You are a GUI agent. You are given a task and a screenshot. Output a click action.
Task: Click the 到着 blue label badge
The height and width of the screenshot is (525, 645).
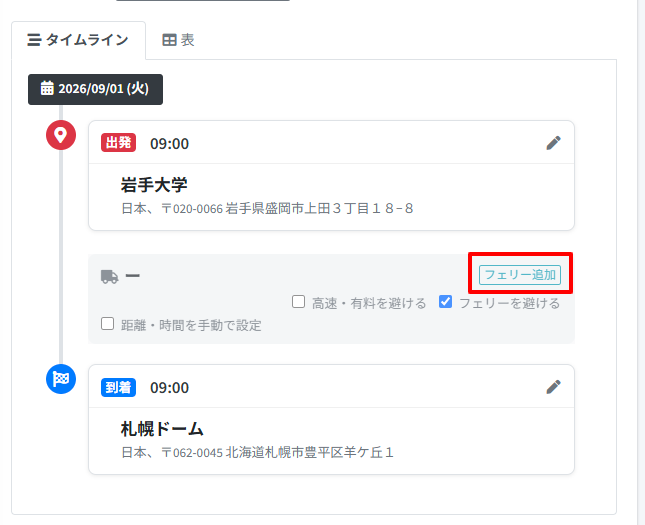coord(118,387)
